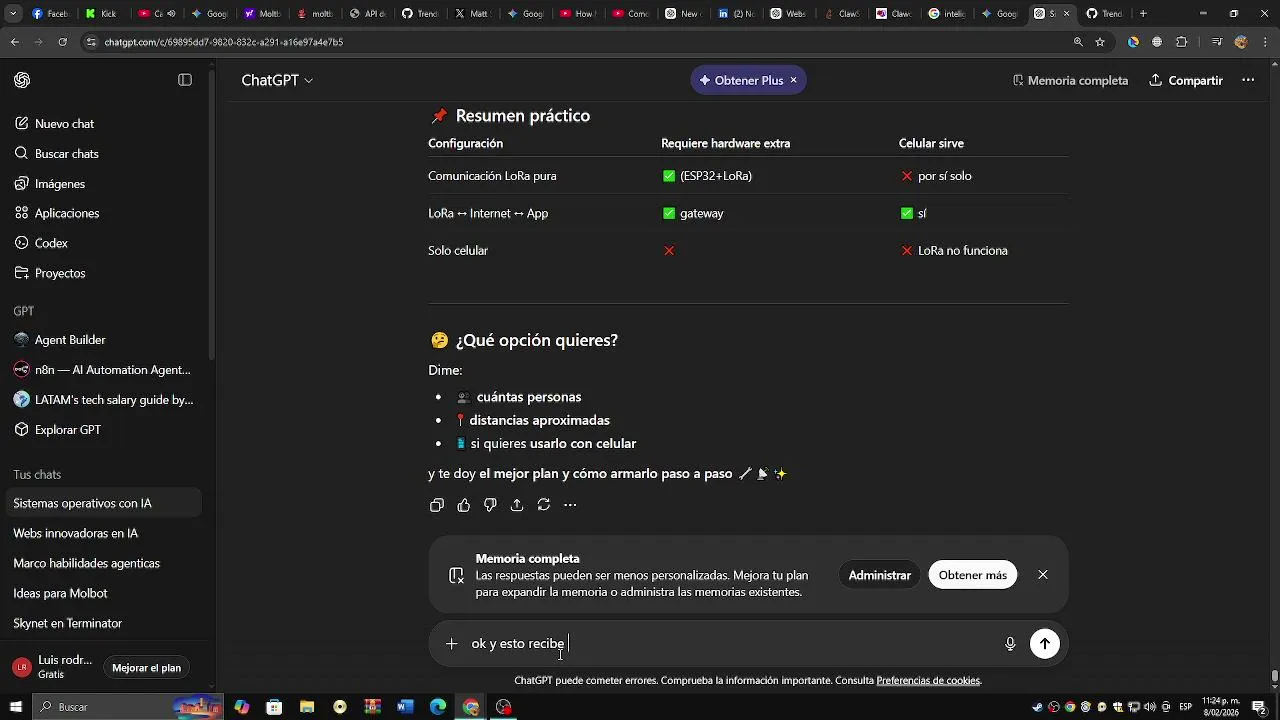Open the three-dot conversation options menu
This screenshot has height=720, width=1280.
click(x=1248, y=80)
